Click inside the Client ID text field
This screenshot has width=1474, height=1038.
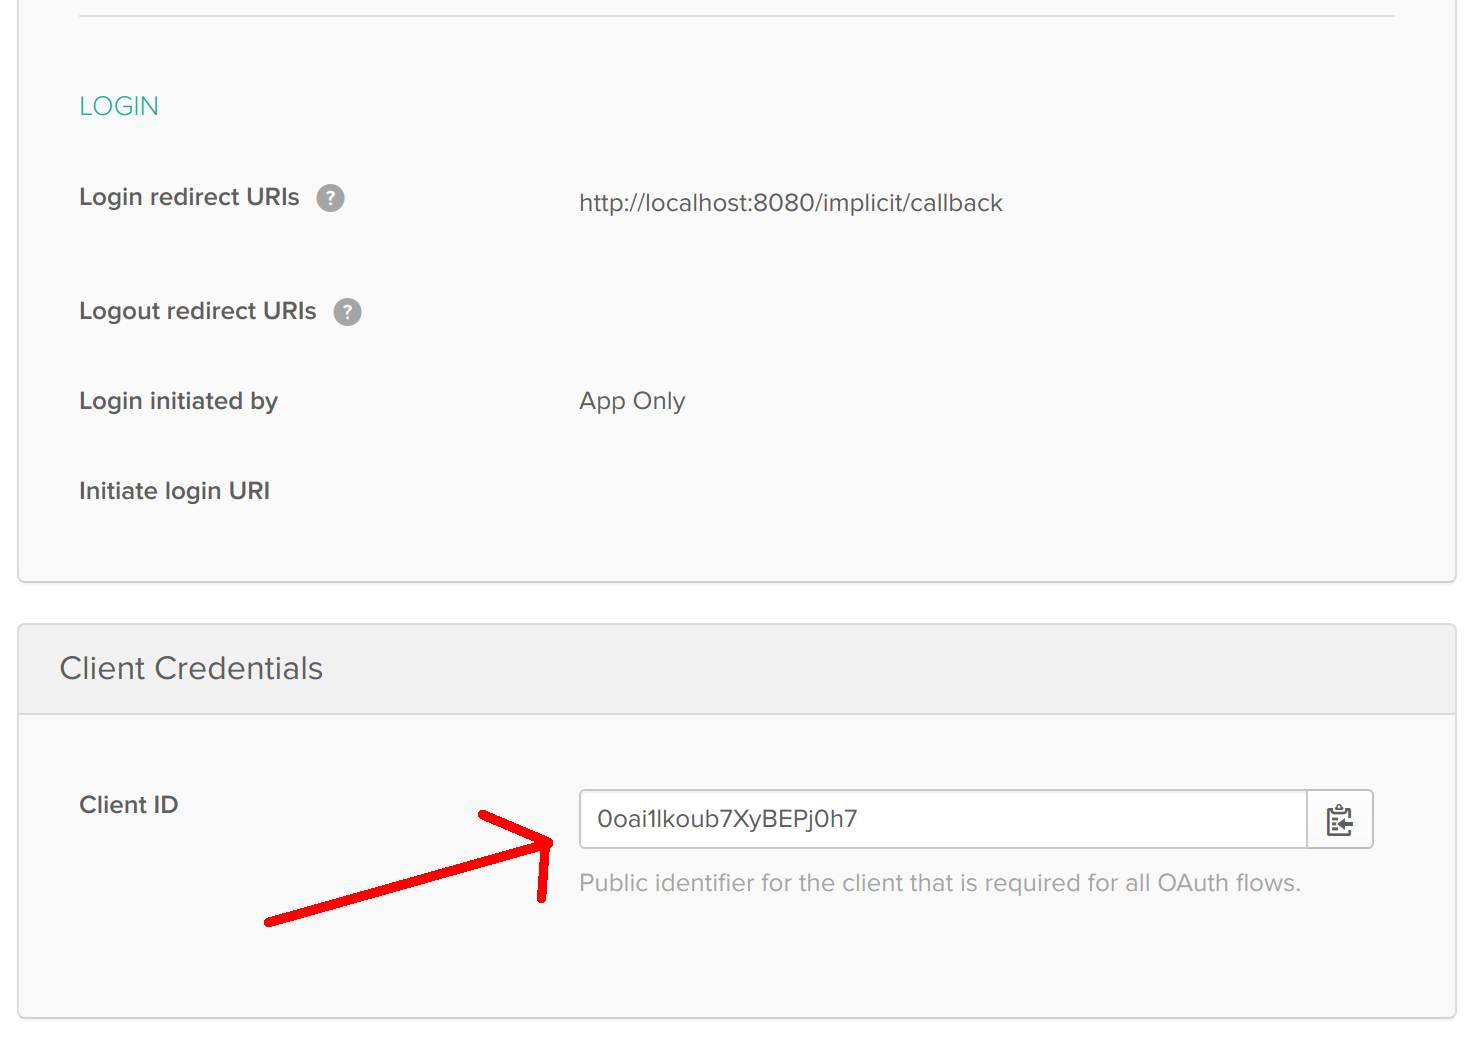pyautogui.click(x=942, y=820)
